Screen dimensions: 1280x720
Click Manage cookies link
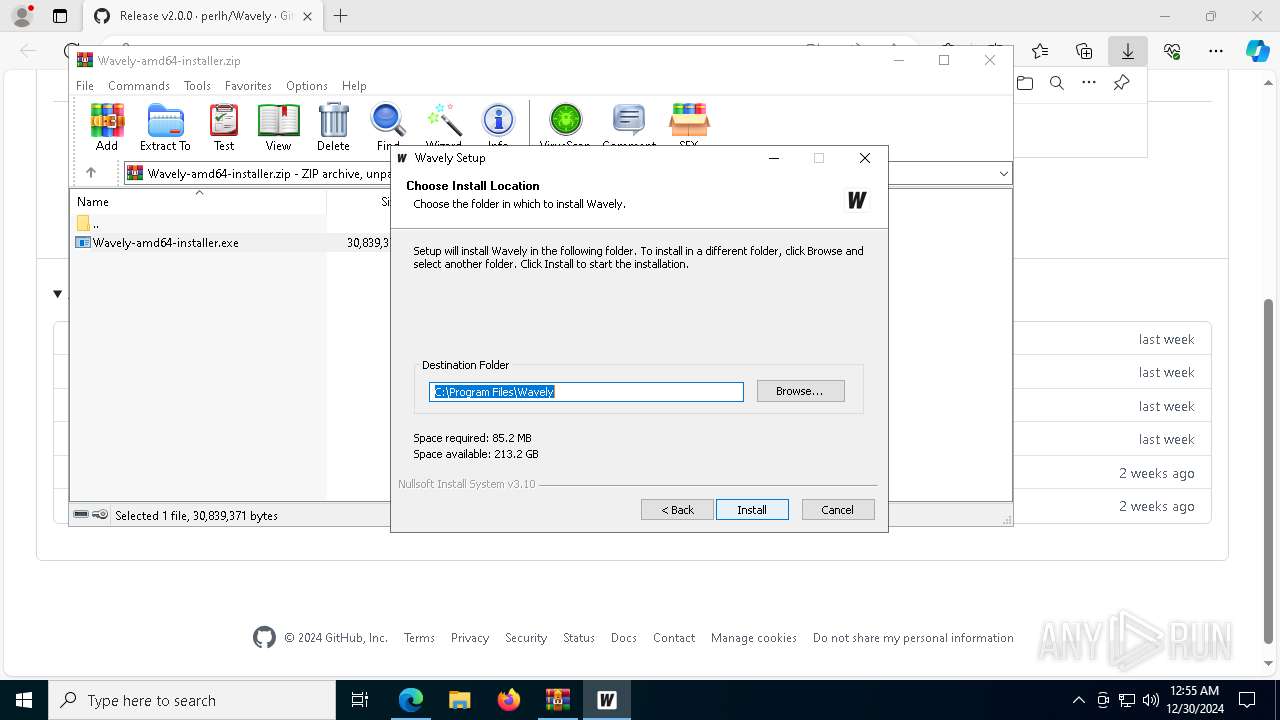pos(754,638)
